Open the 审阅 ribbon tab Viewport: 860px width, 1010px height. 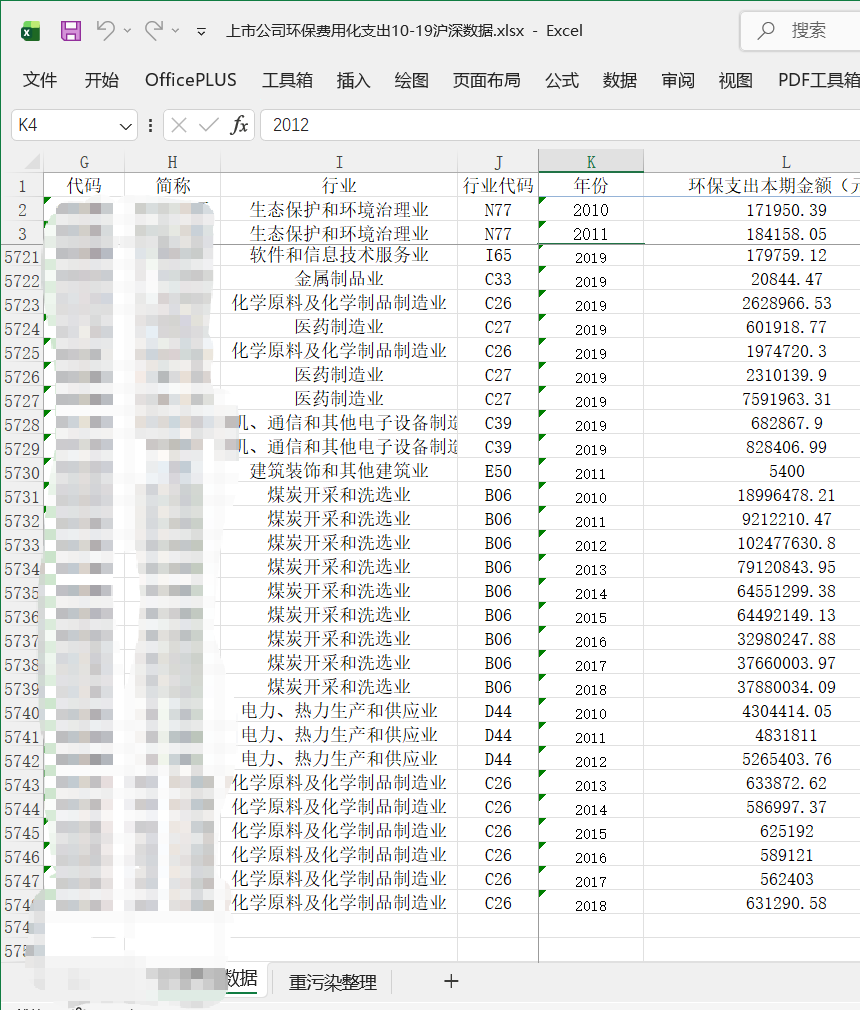coord(678,80)
